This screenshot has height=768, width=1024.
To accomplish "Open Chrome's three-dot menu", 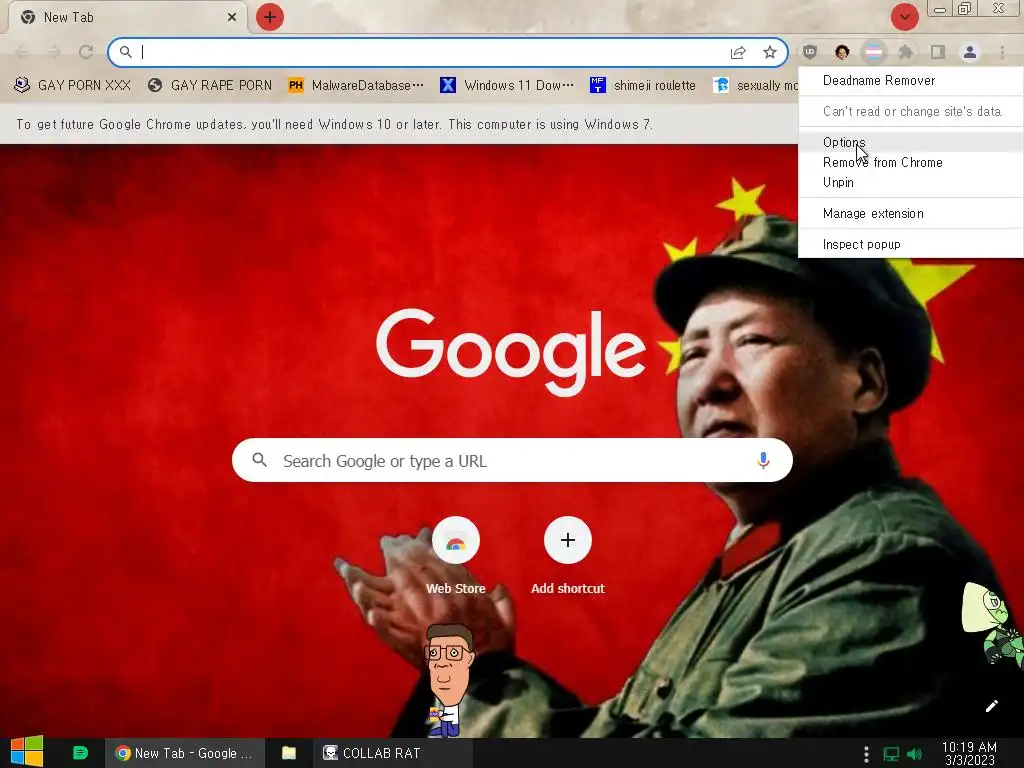I will coord(1002,52).
